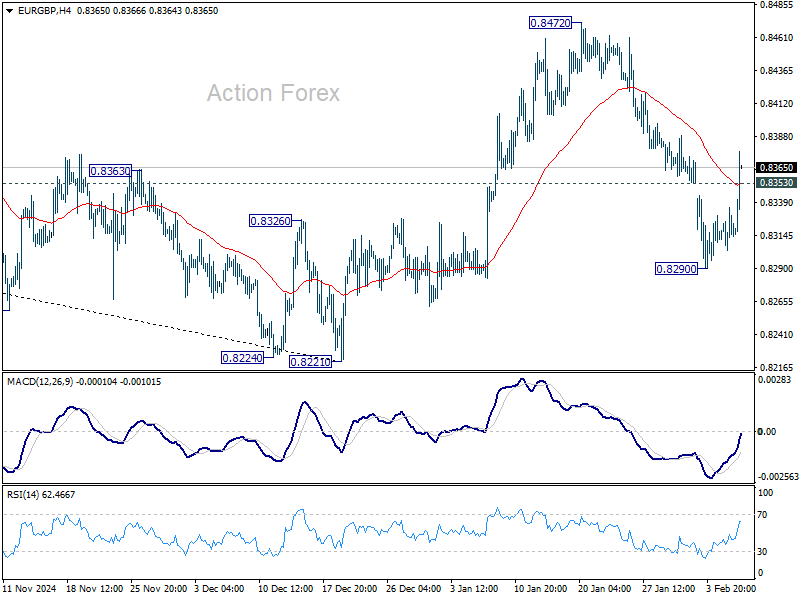The height and width of the screenshot is (600, 800).
Task: Click the 10 Dec 12:00 time label
Action: pos(285,588)
